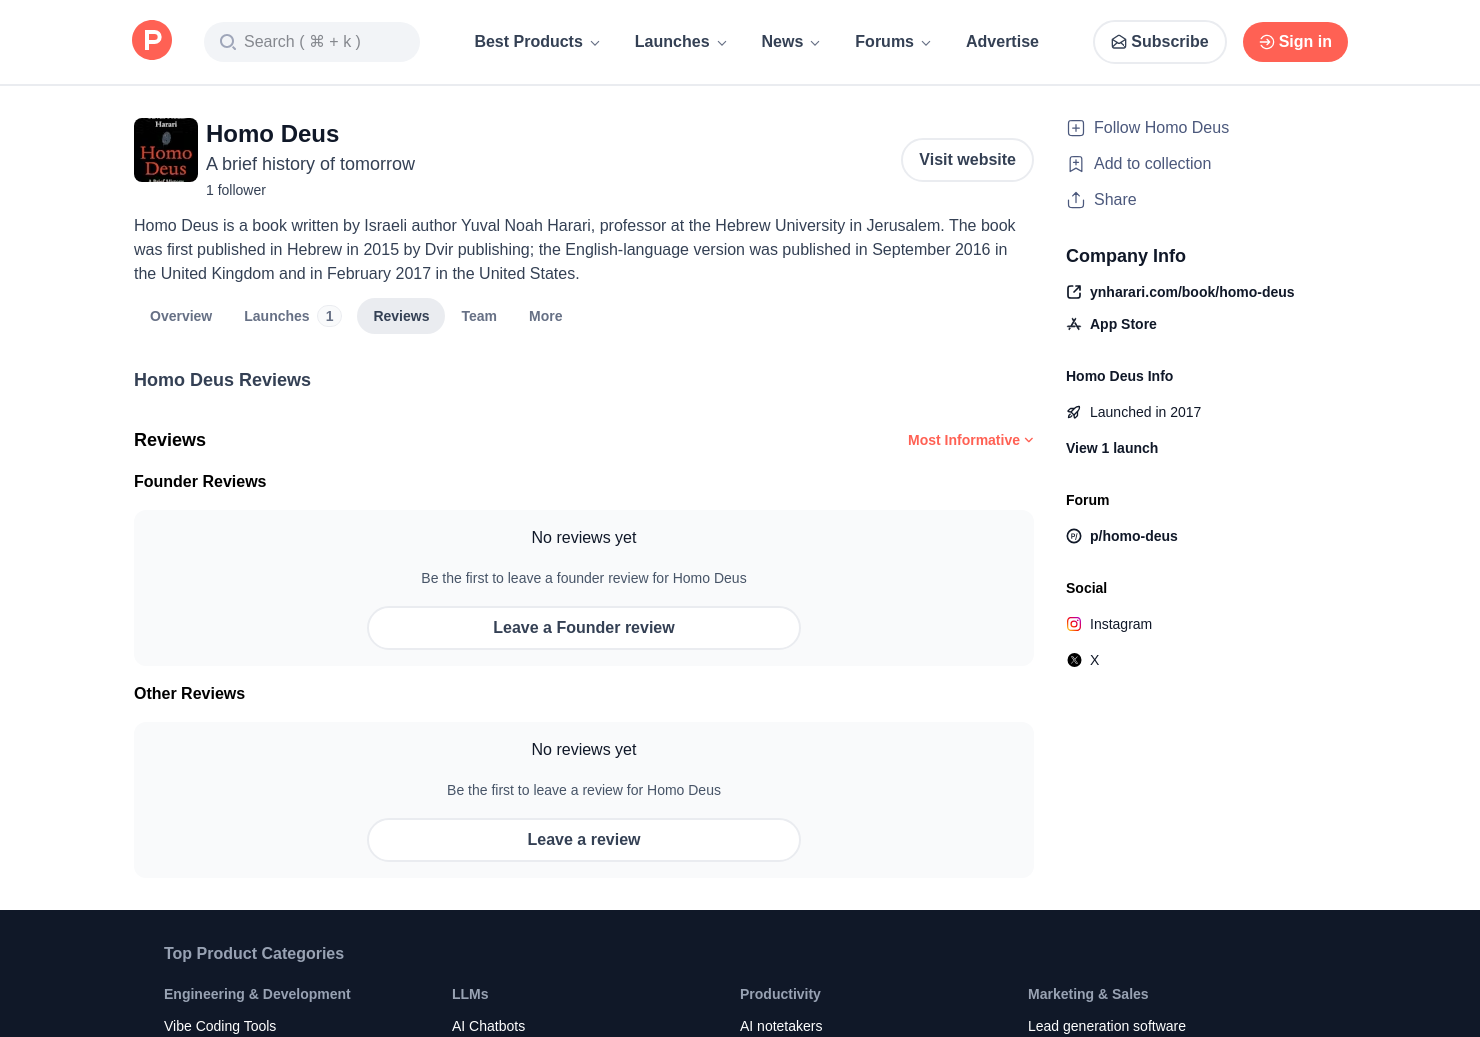1480x1037 pixels.
Task: Expand the Launches navigation dropdown
Action: pos(680,42)
